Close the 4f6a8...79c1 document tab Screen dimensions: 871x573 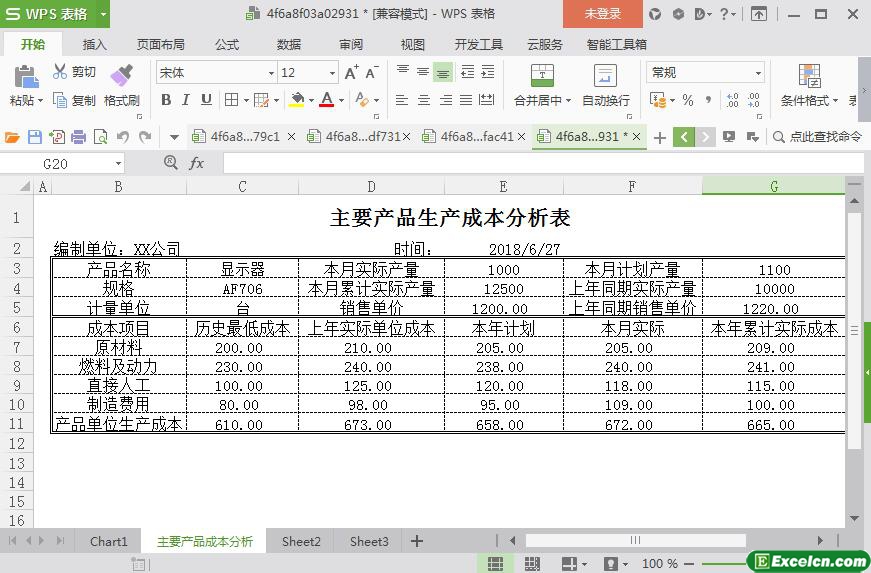pyautogui.click(x=292, y=137)
